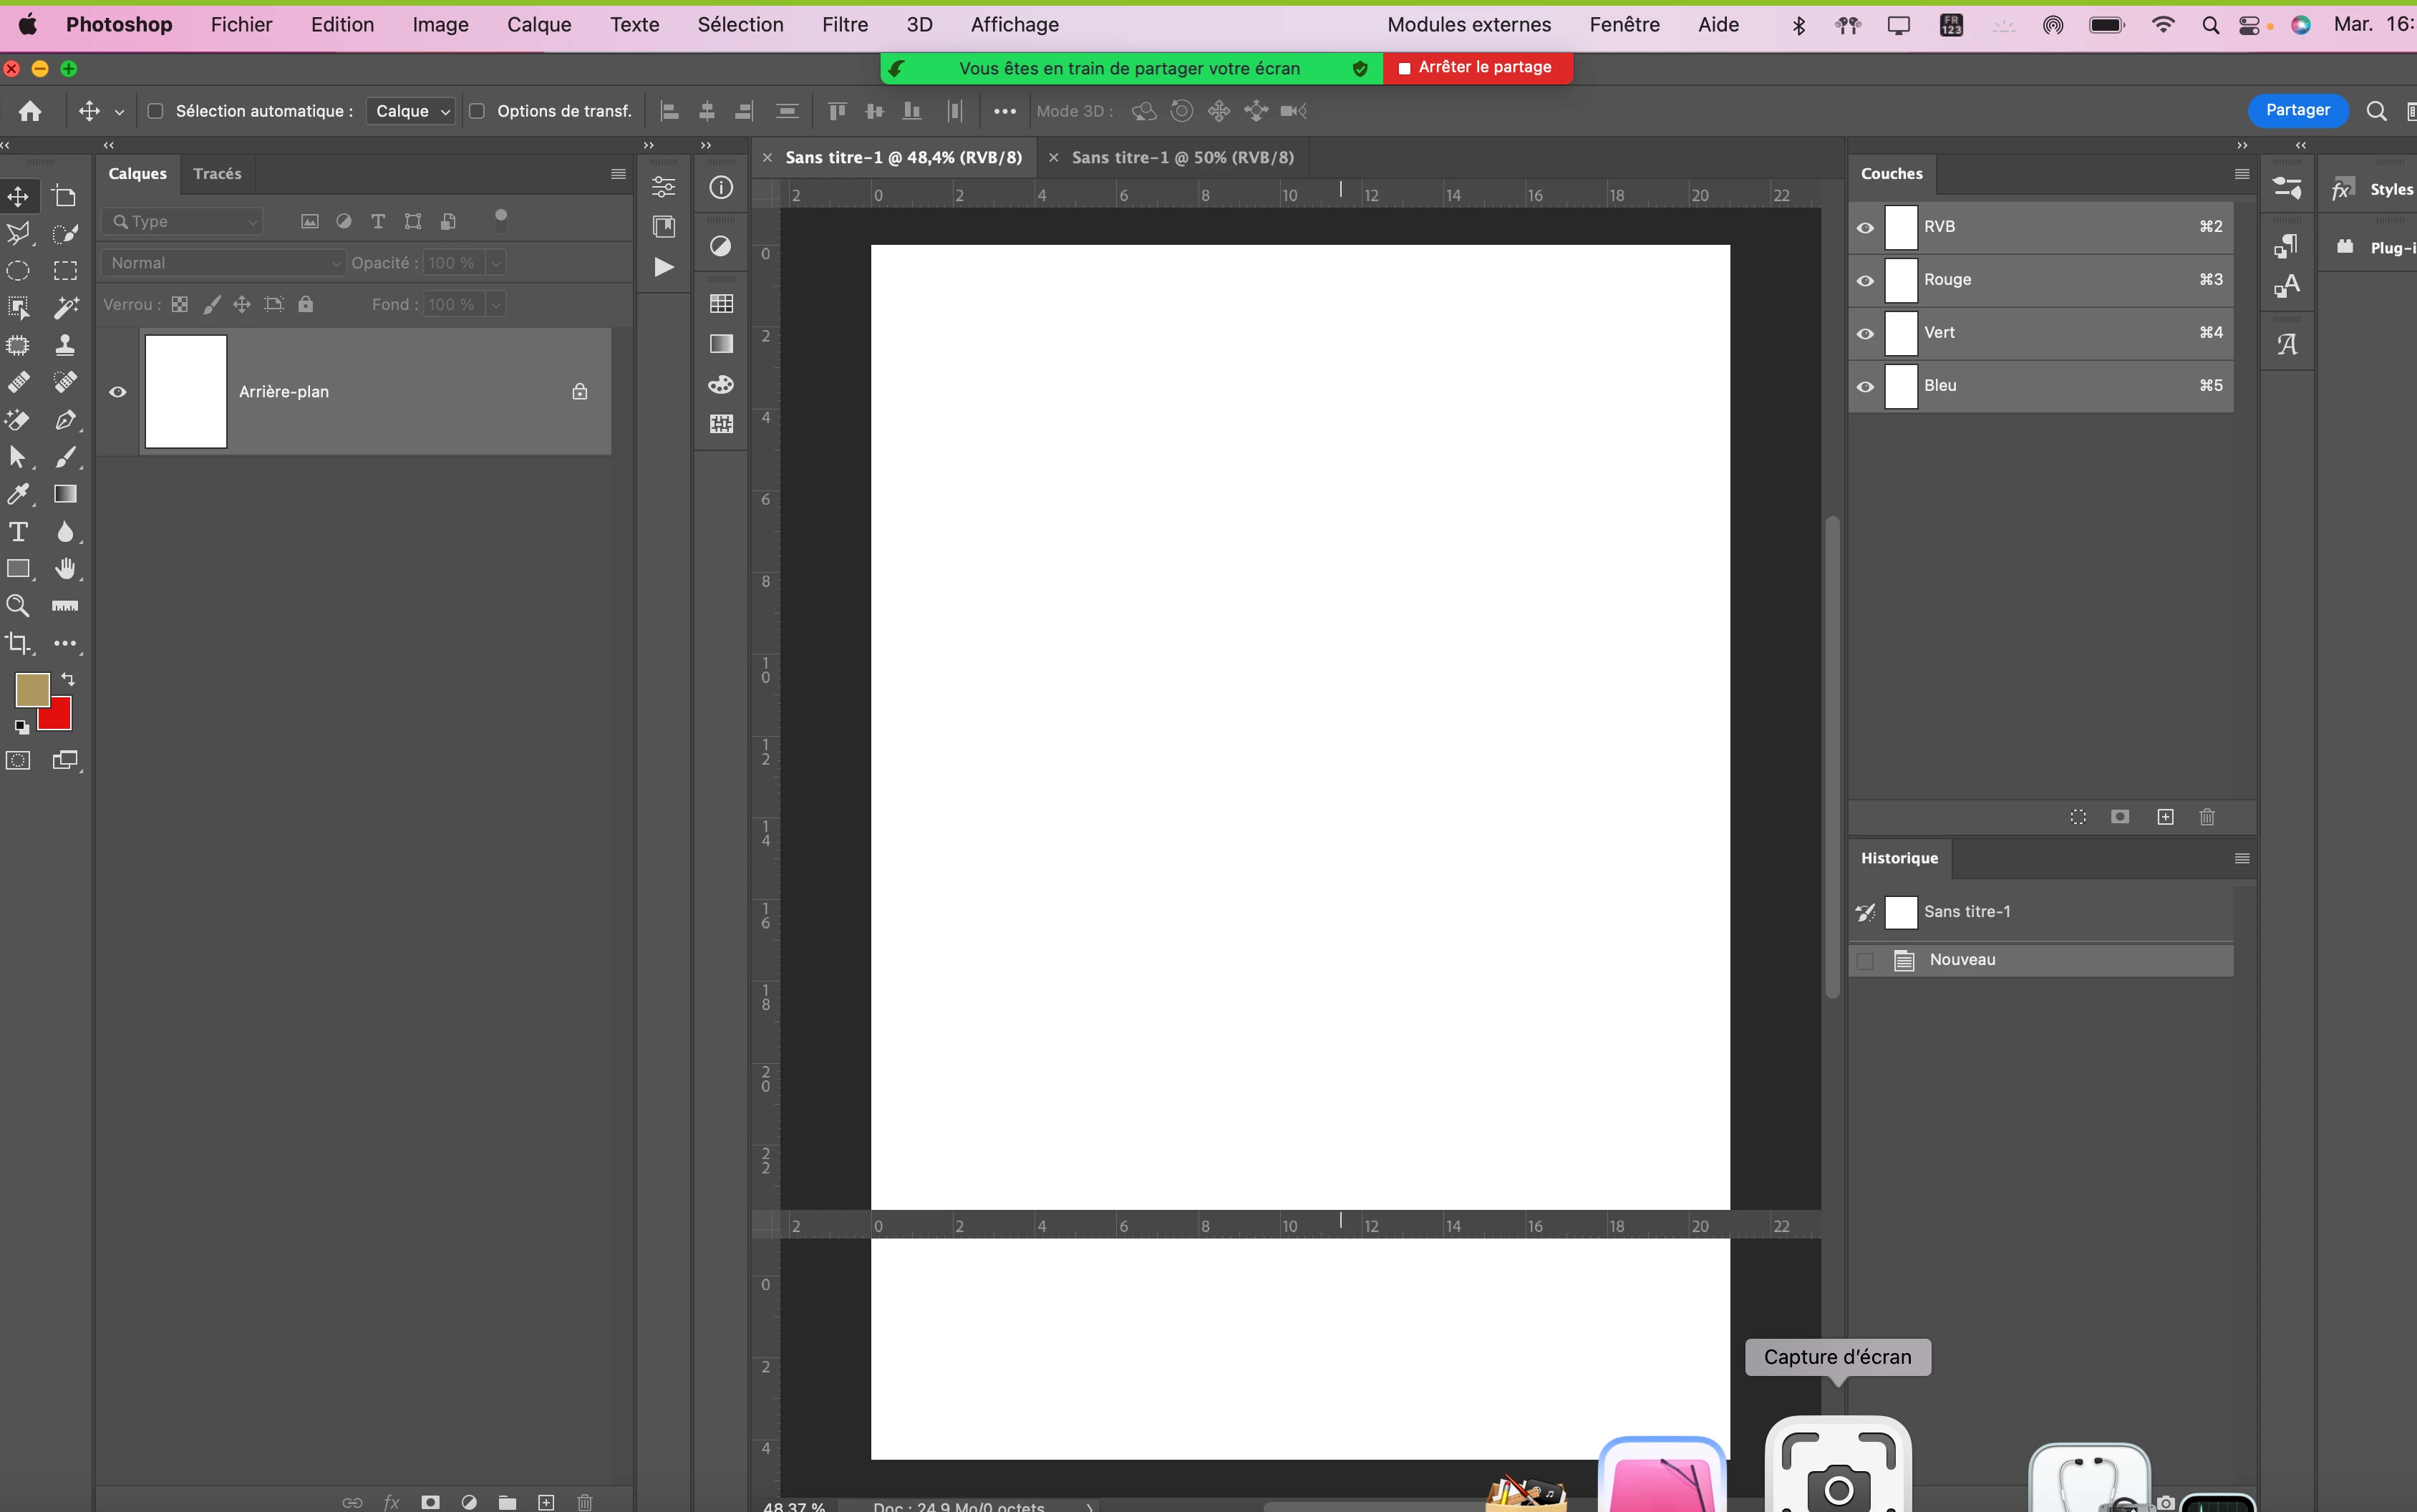
Task: Open the Filtre menu
Action: click(x=844, y=25)
